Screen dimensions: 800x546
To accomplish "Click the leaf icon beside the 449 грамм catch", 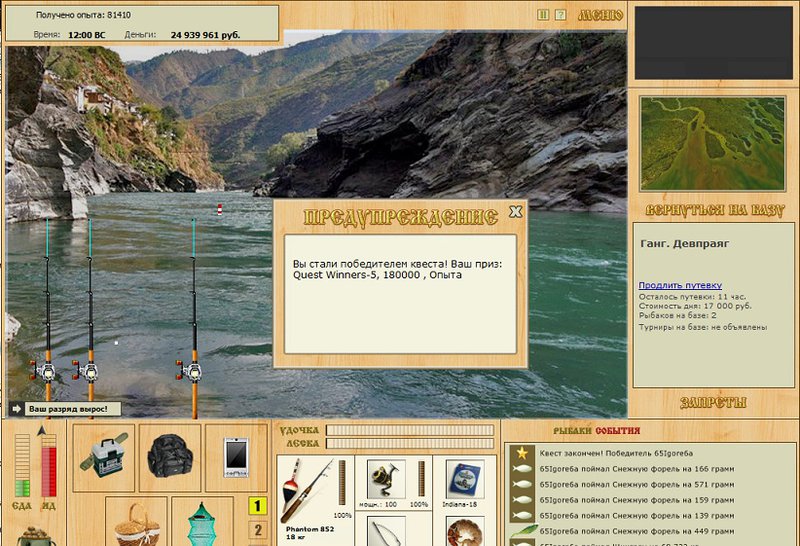I will pyautogui.click(x=522, y=531).
